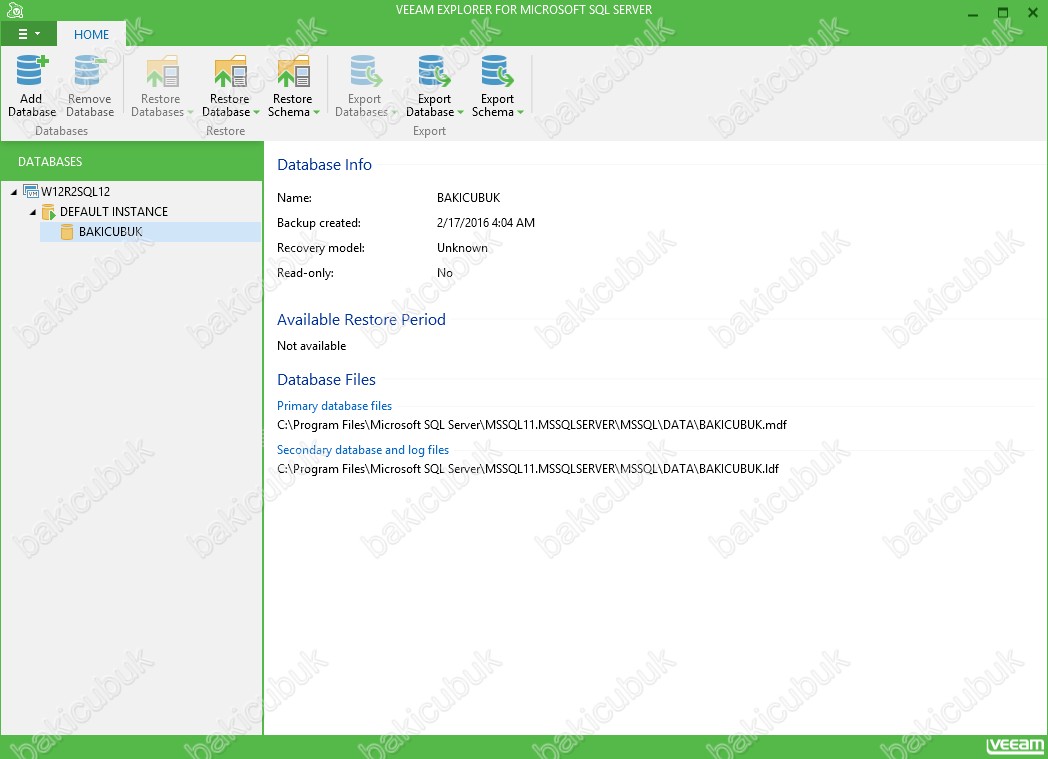Screen dimensions: 1048x759
Task: Click the Databases ribbon group label
Action: click(61, 131)
